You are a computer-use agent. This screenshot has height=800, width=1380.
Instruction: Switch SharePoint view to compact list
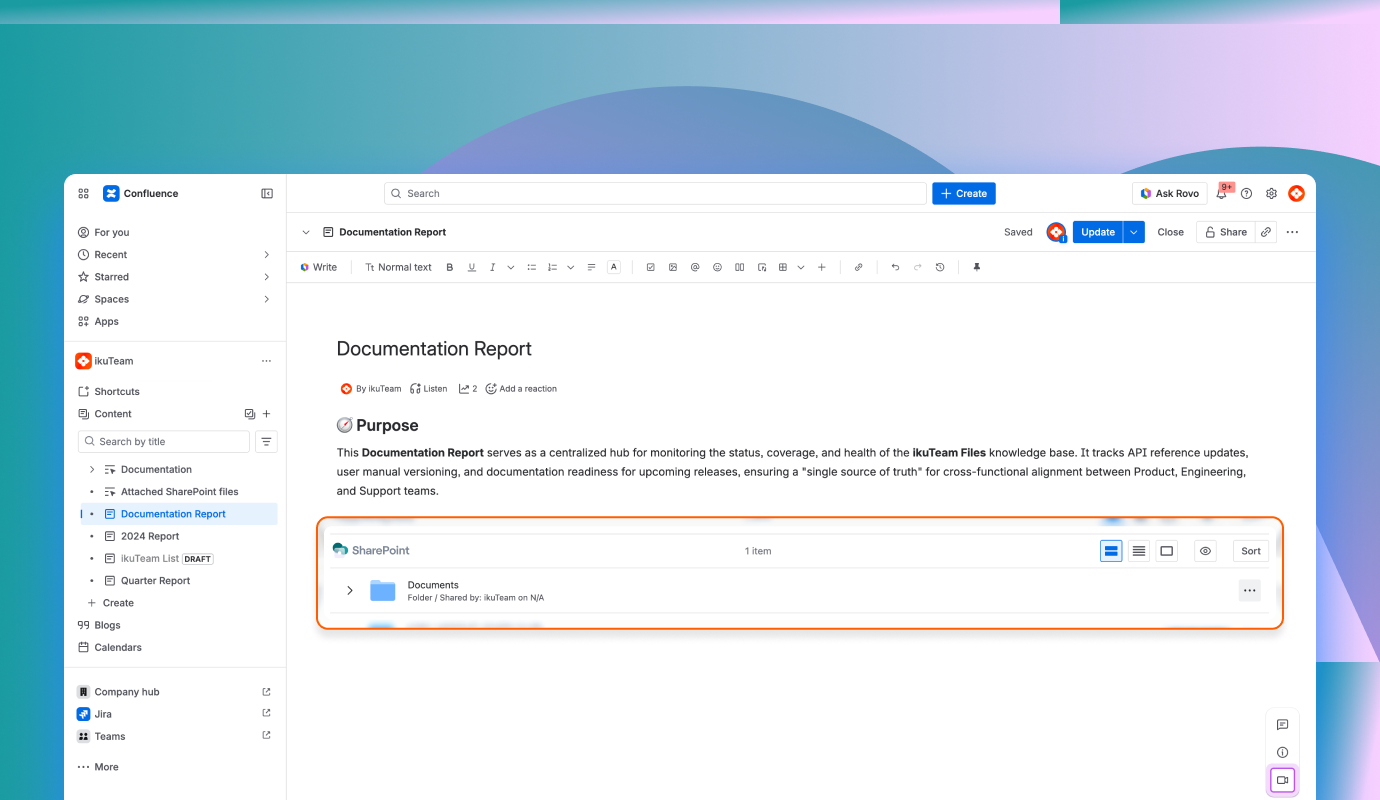[x=1139, y=551]
